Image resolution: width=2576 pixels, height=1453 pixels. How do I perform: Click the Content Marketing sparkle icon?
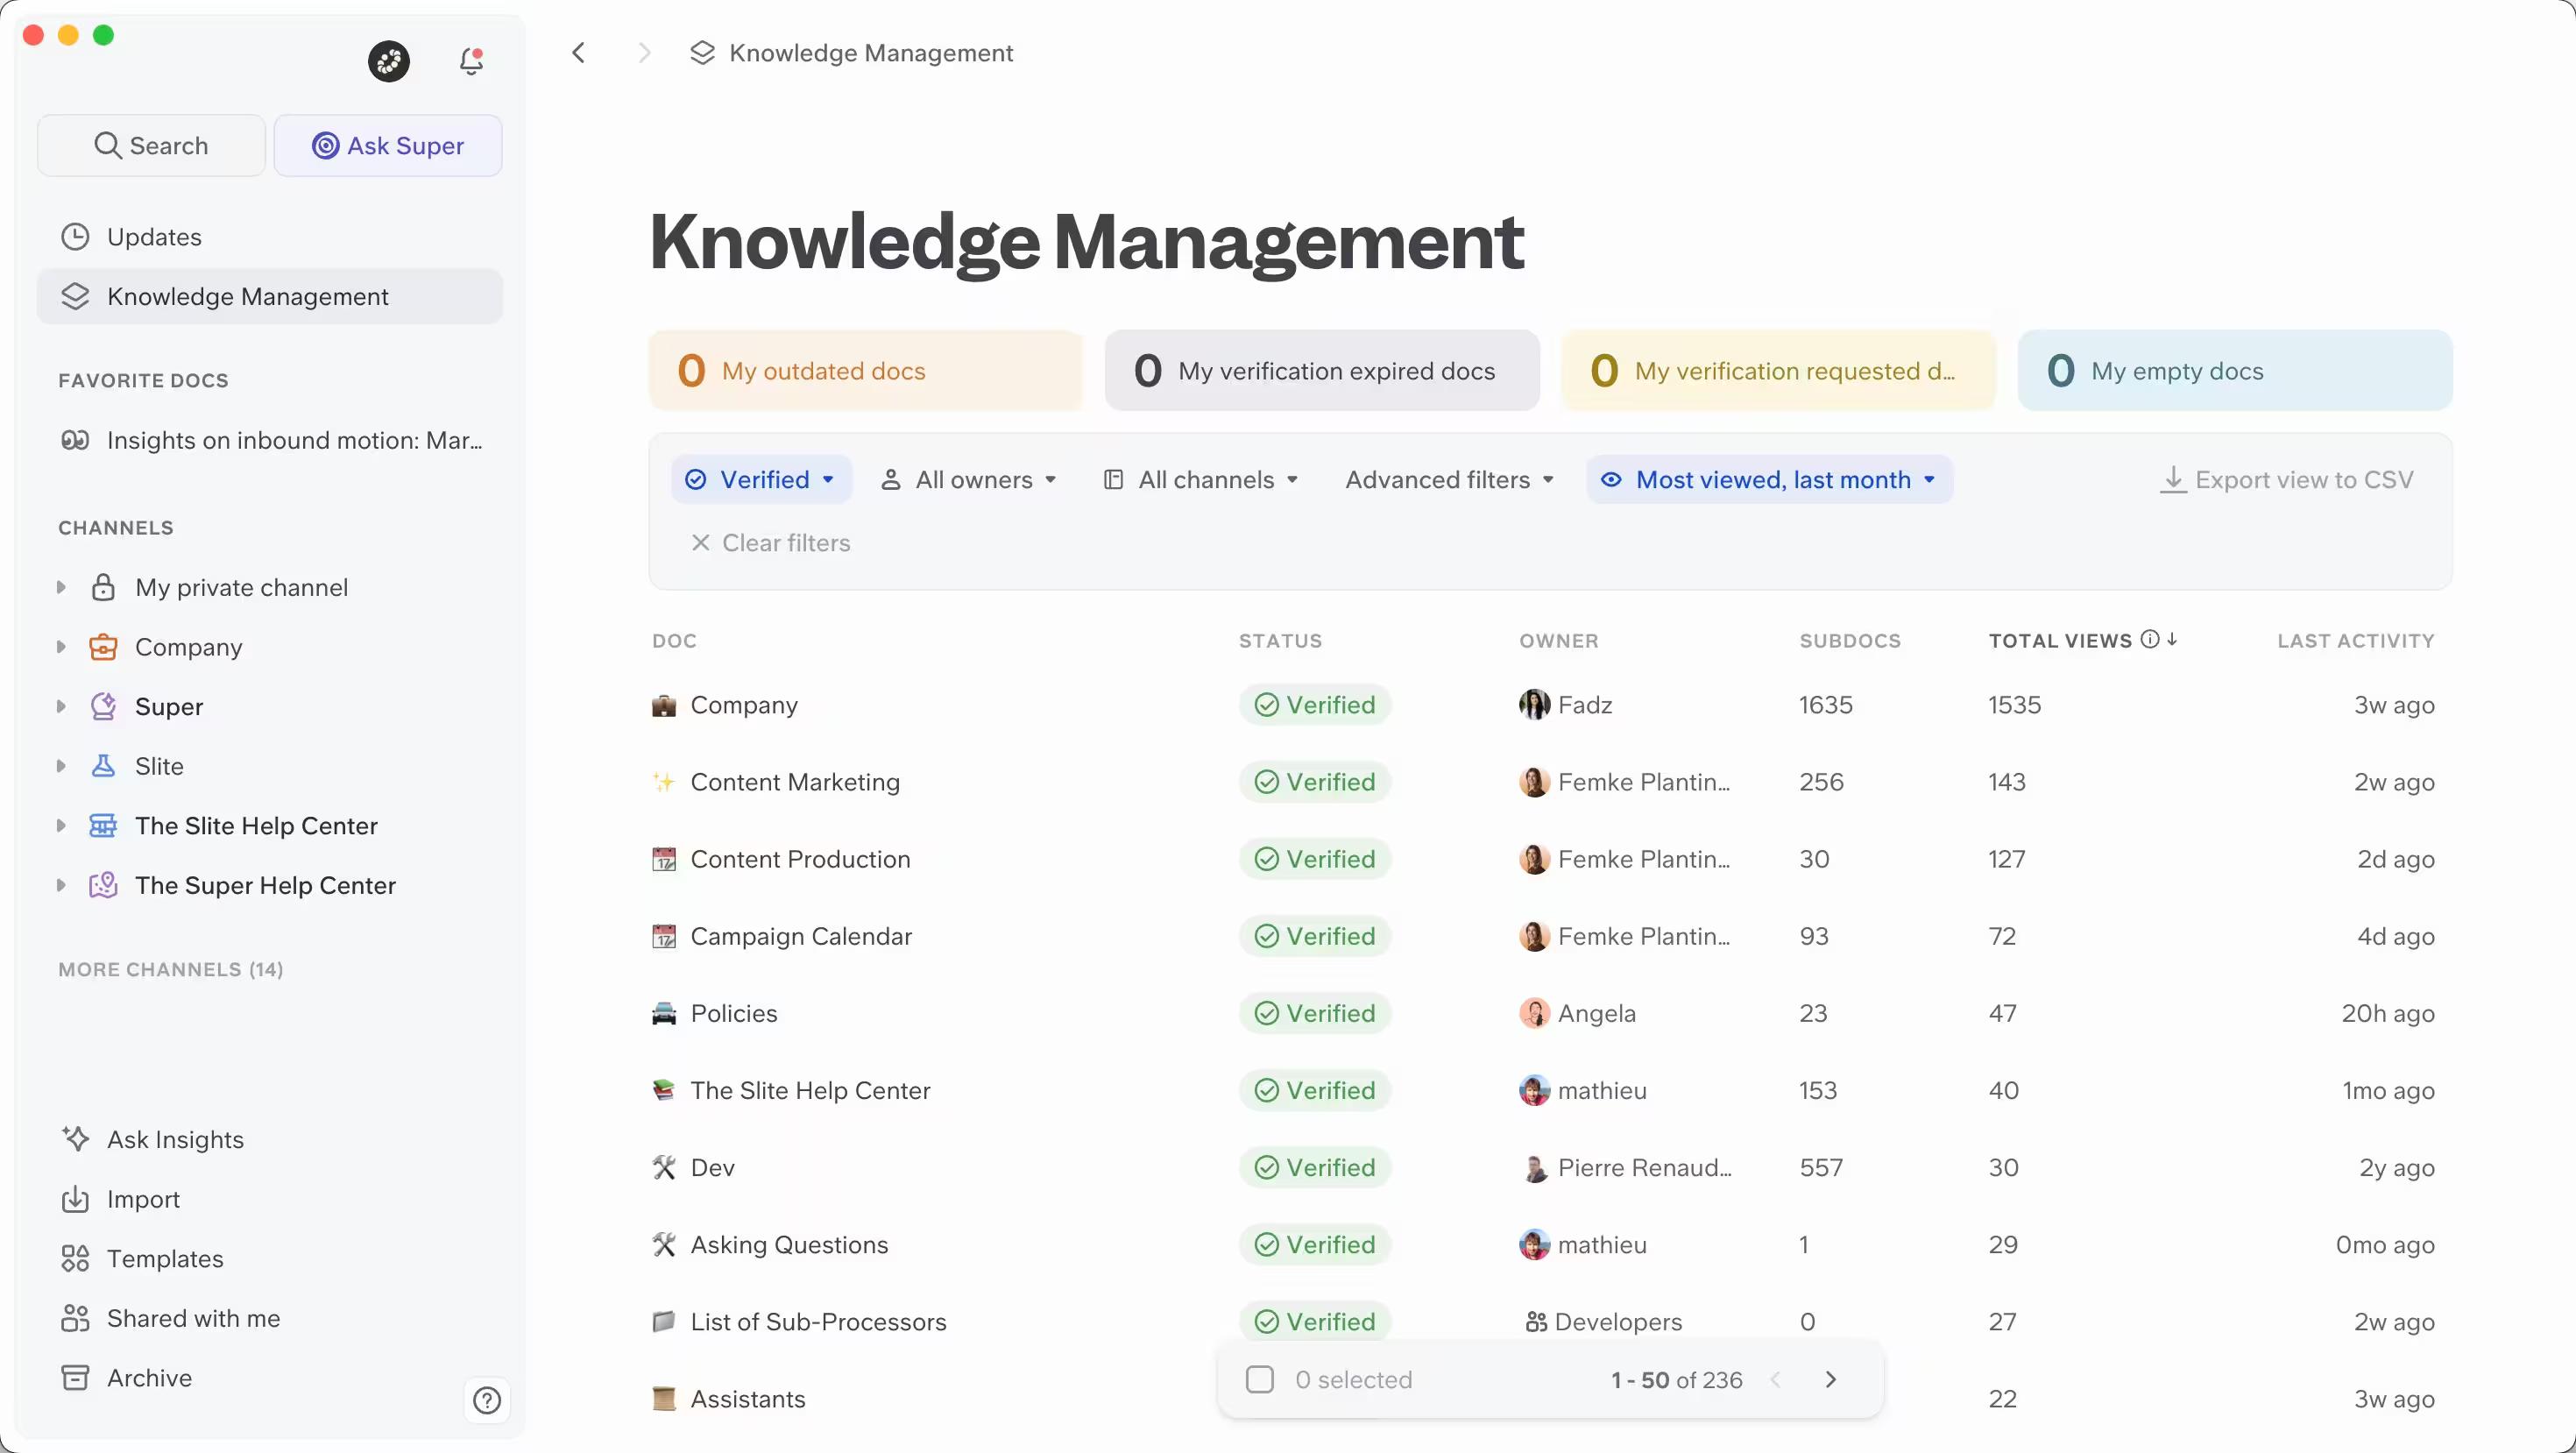[x=664, y=783]
